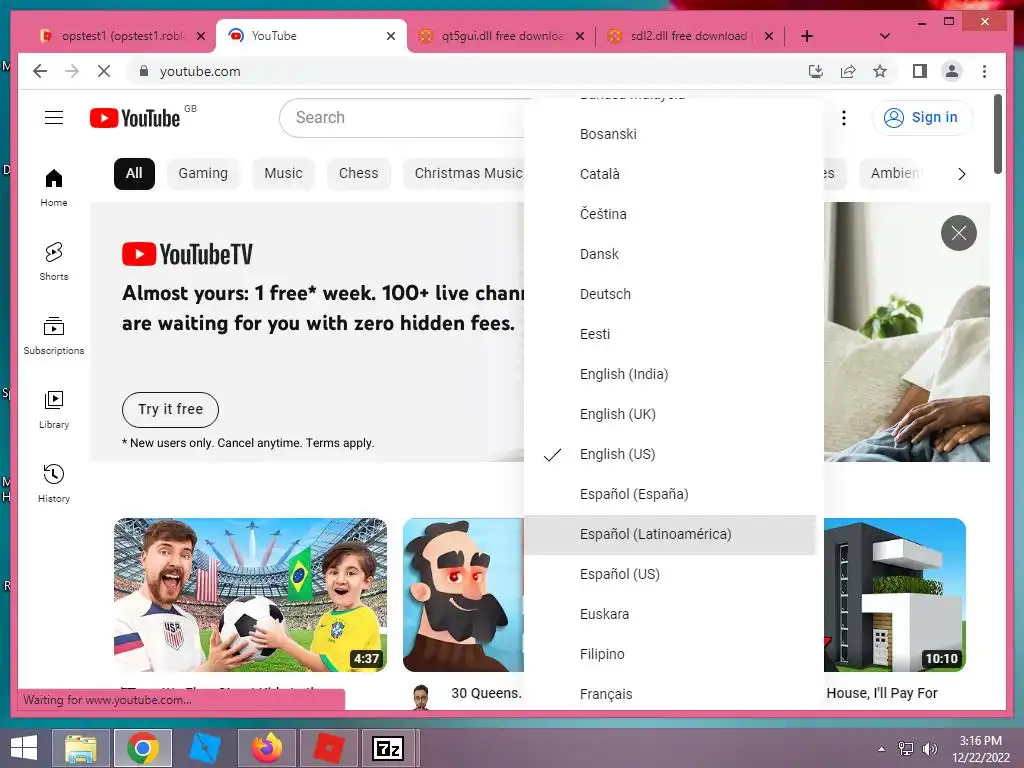The height and width of the screenshot is (768, 1024).
Task: Select Filipino language
Action: coord(670,654)
